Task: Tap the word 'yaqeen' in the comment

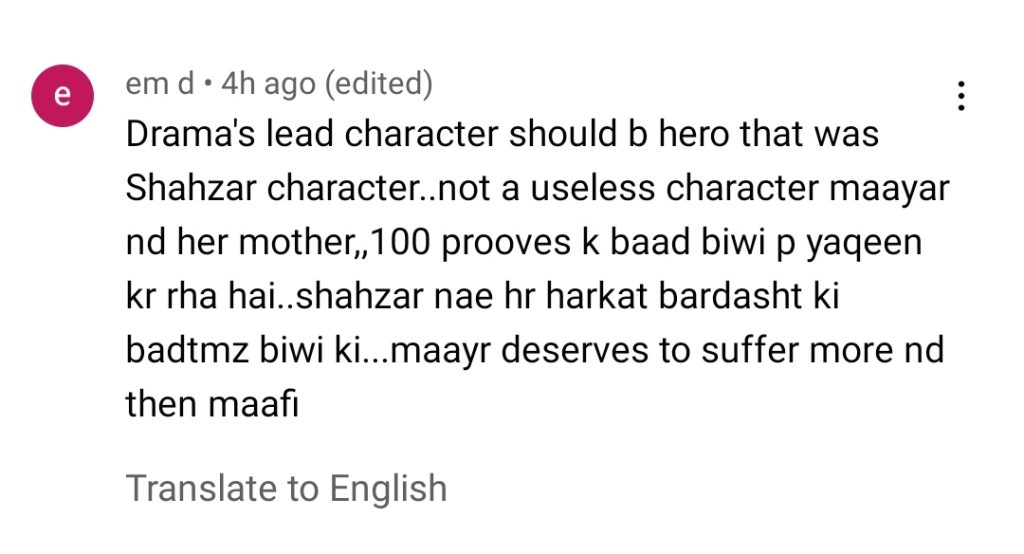Action: tap(864, 244)
